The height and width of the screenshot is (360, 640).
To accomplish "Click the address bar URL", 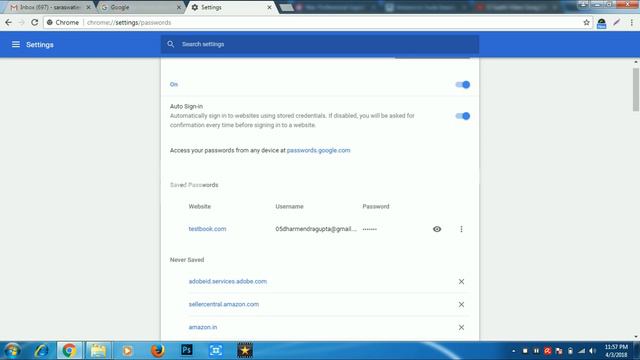I will click(x=129, y=22).
